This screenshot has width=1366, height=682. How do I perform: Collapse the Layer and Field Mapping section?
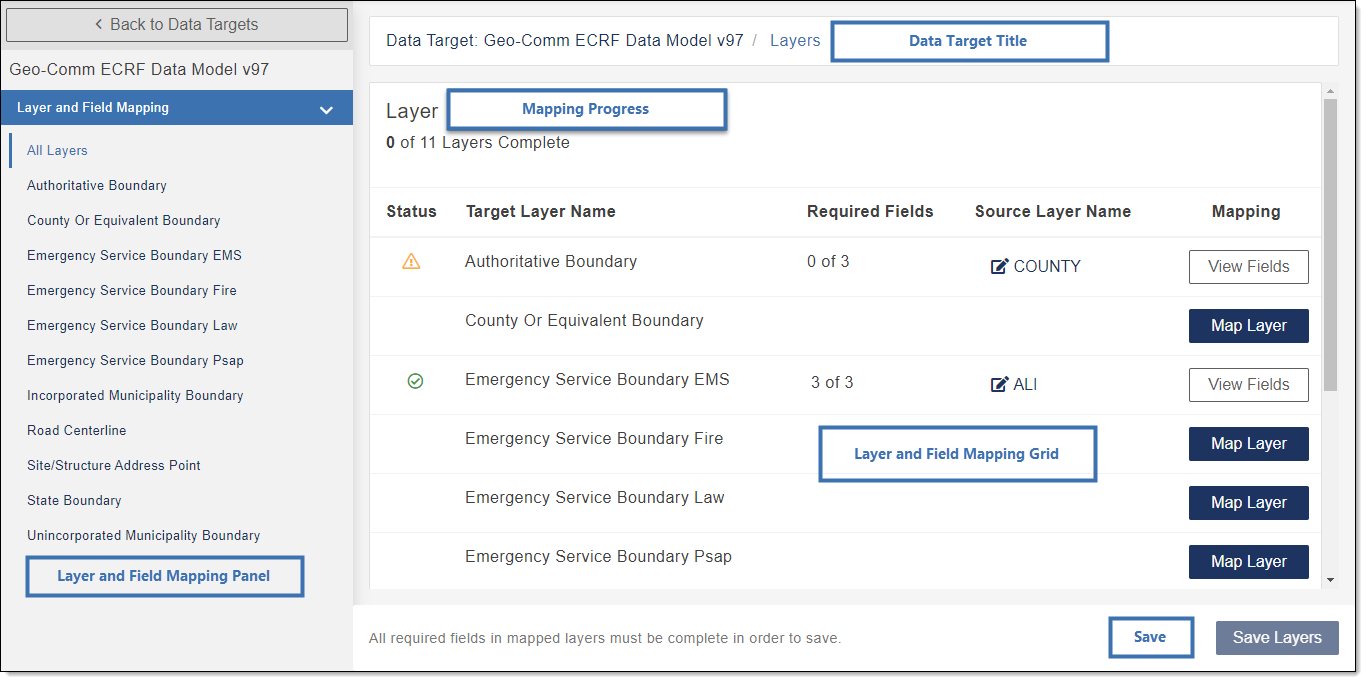(326, 108)
